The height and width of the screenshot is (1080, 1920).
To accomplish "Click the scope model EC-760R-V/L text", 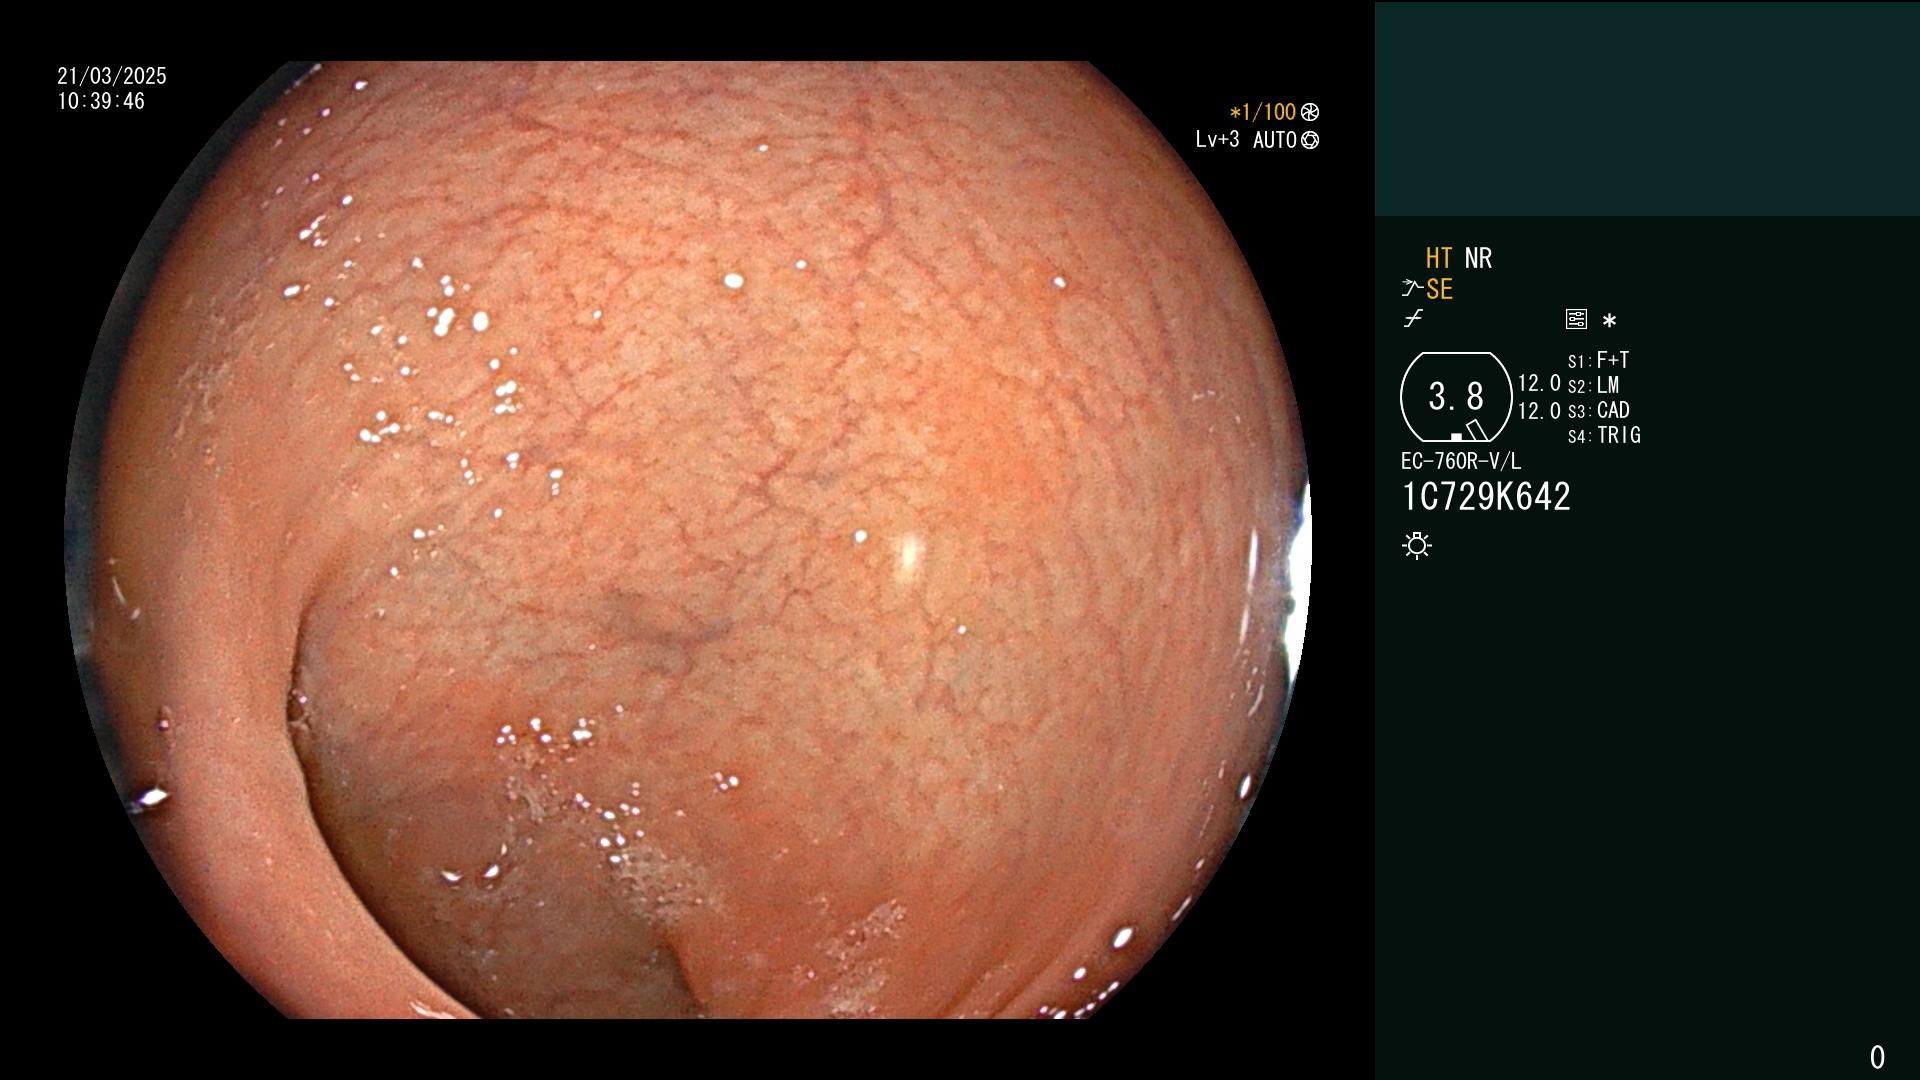I will pyautogui.click(x=1461, y=461).
